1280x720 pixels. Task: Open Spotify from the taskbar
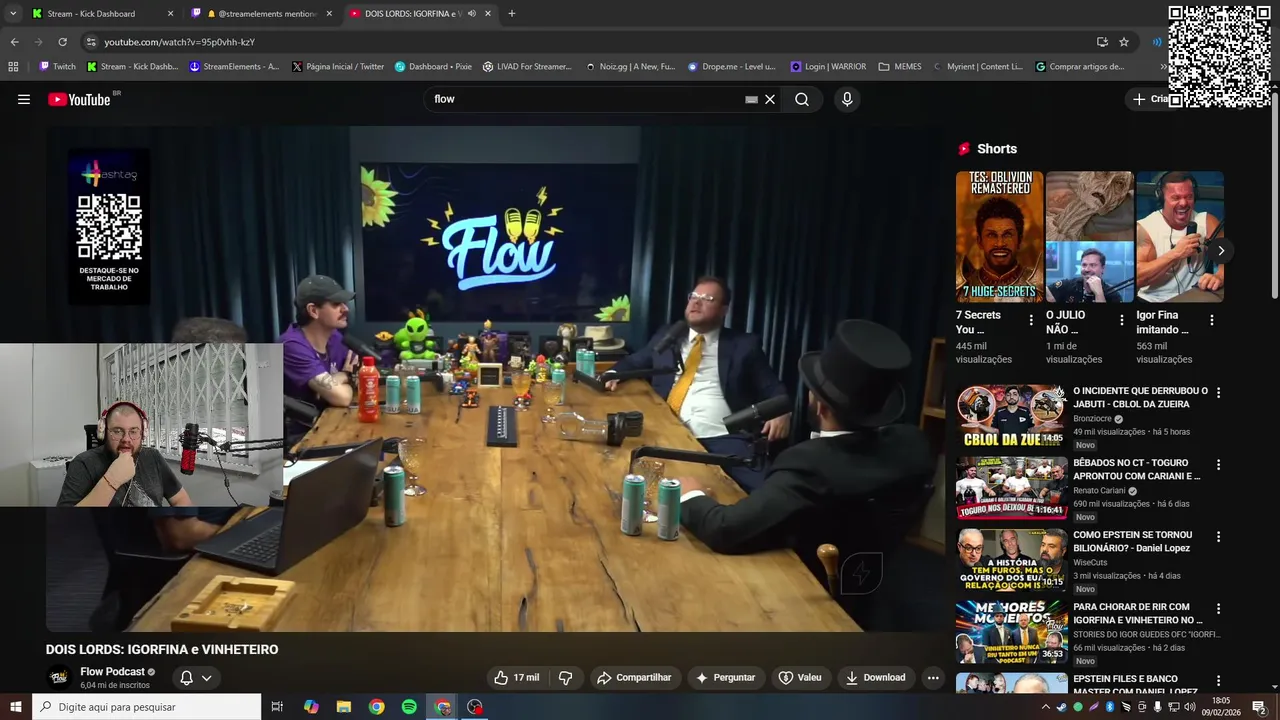(x=409, y=707)
